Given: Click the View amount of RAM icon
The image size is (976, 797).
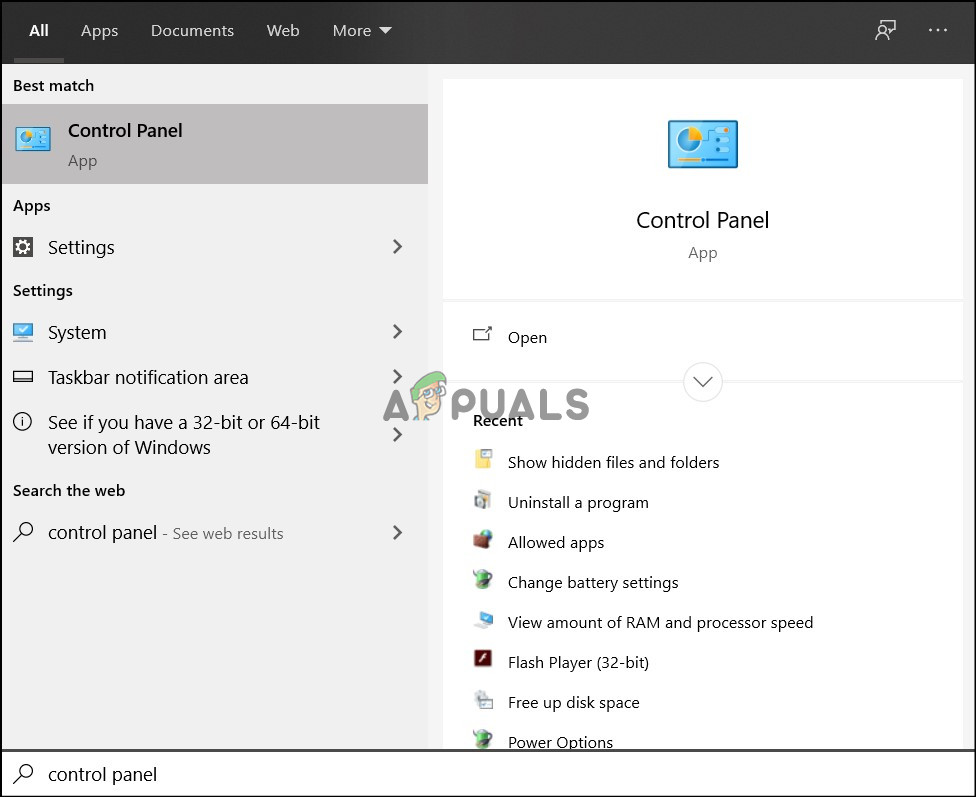Looking at the screenshot, I should pyautogui.click(x=483, y=620).
